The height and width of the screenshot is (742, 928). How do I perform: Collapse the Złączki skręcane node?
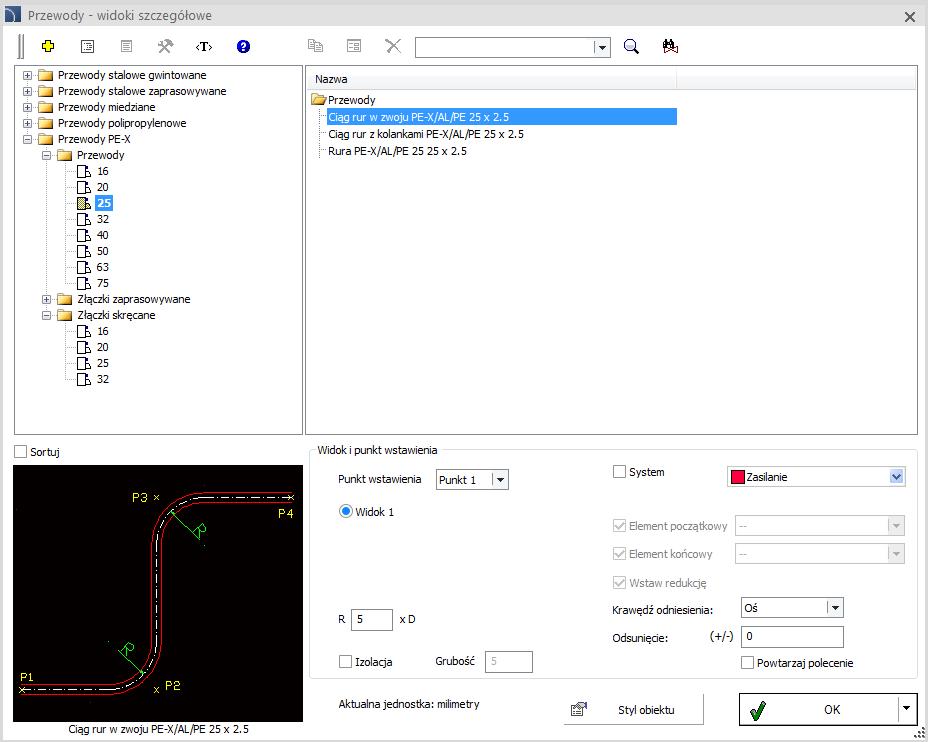[x=46, y=315]
